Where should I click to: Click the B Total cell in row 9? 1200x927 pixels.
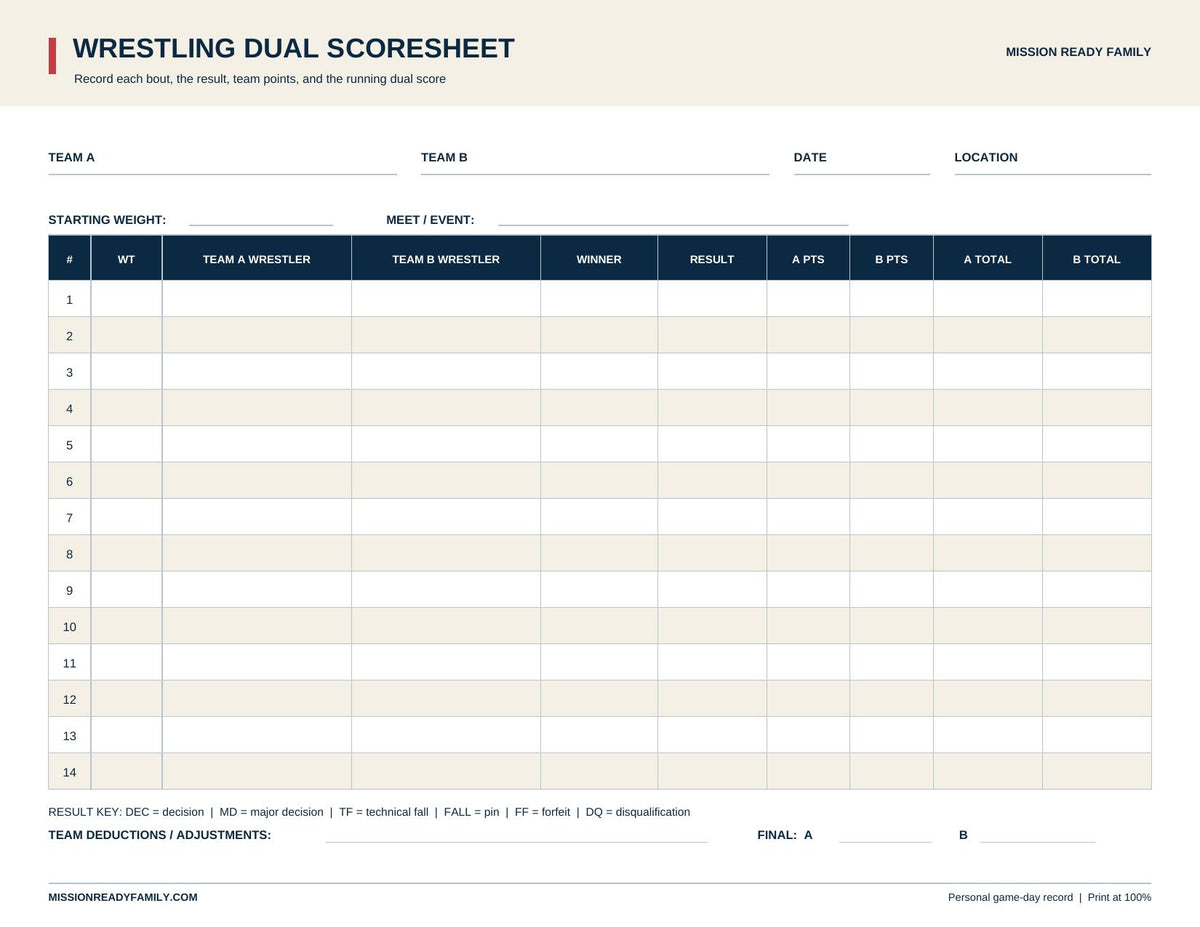(1097, 590)
